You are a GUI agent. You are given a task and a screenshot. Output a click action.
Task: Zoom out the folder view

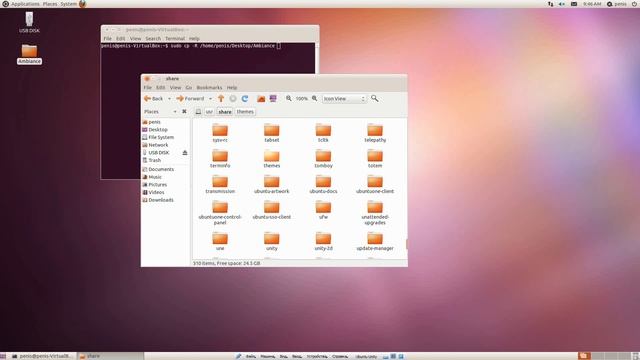coord(289,98)
